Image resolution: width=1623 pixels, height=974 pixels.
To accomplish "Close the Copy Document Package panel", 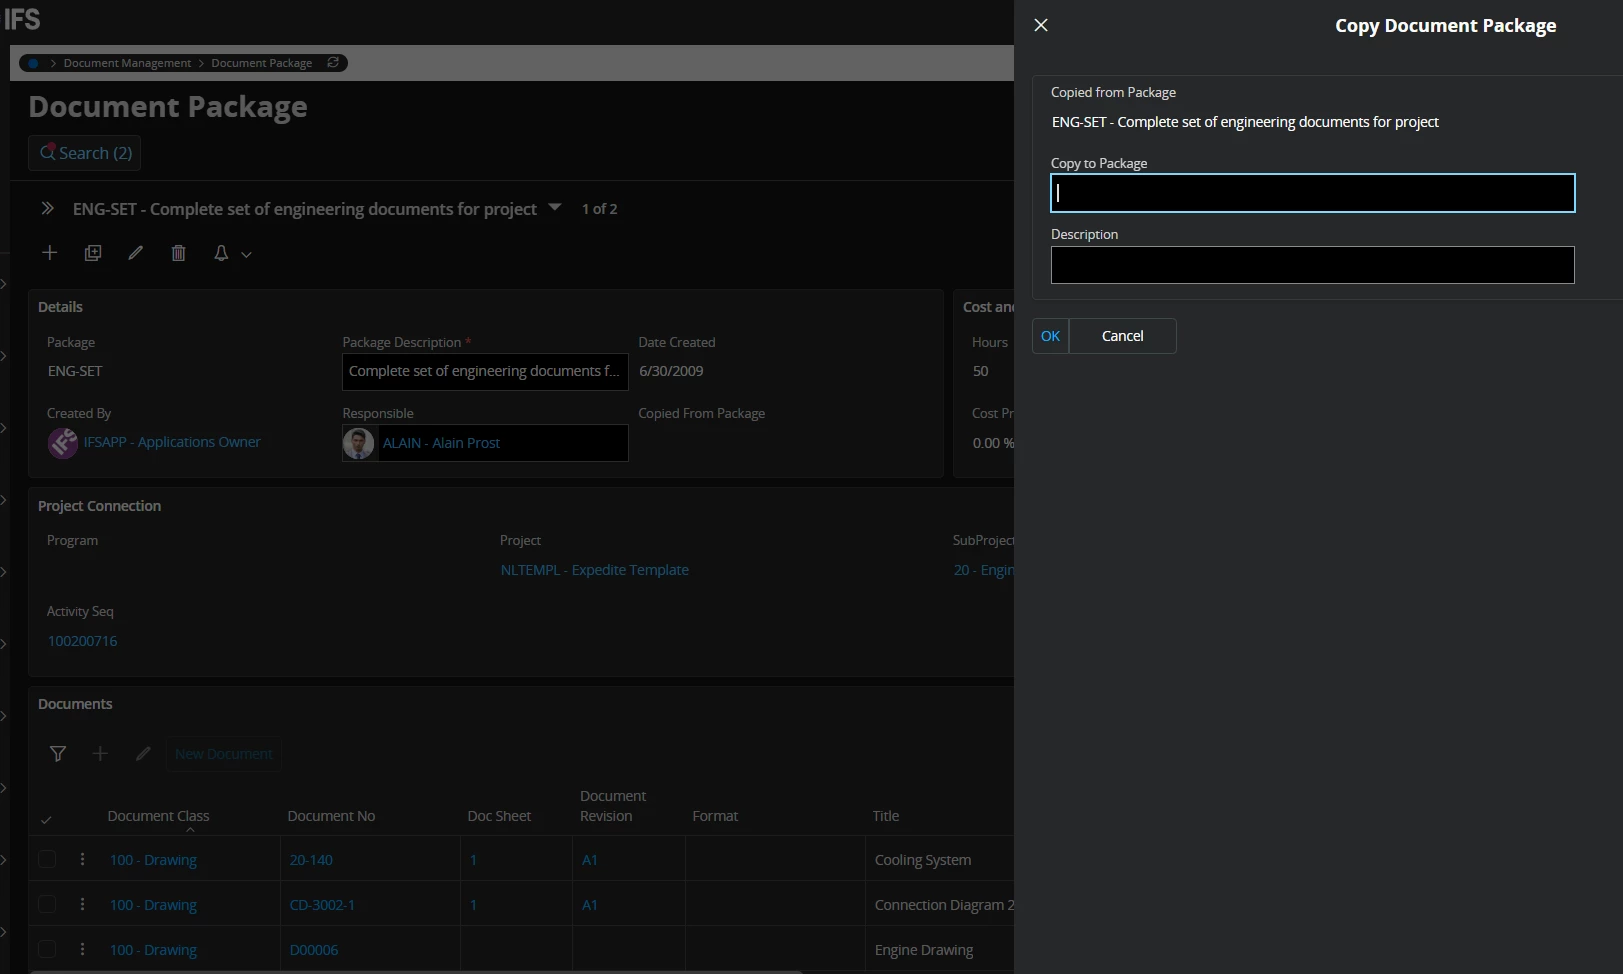I will point(1041,25).
